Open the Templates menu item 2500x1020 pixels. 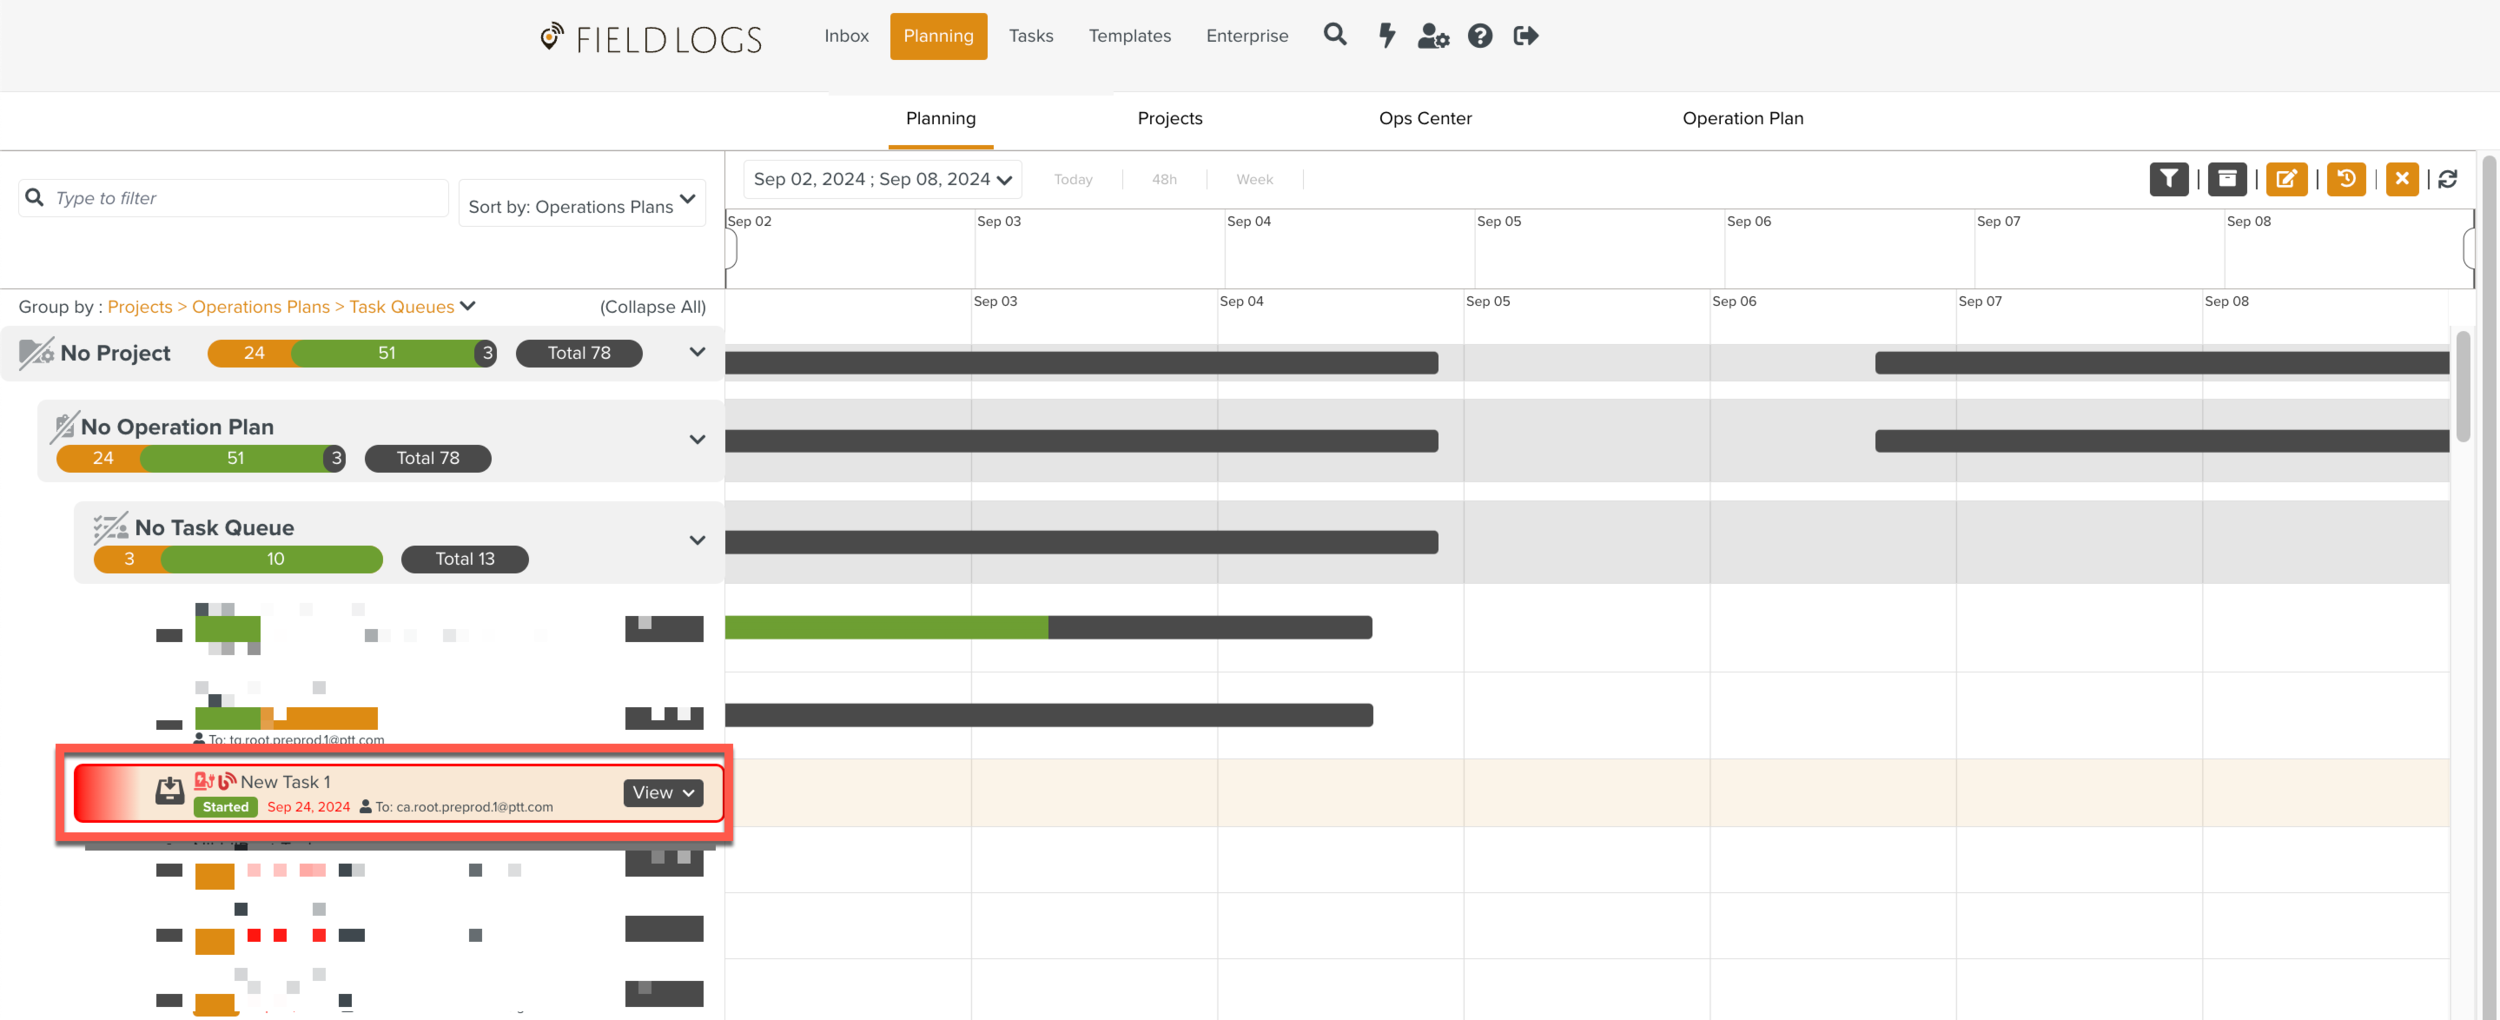click(x=1129, y=36)
